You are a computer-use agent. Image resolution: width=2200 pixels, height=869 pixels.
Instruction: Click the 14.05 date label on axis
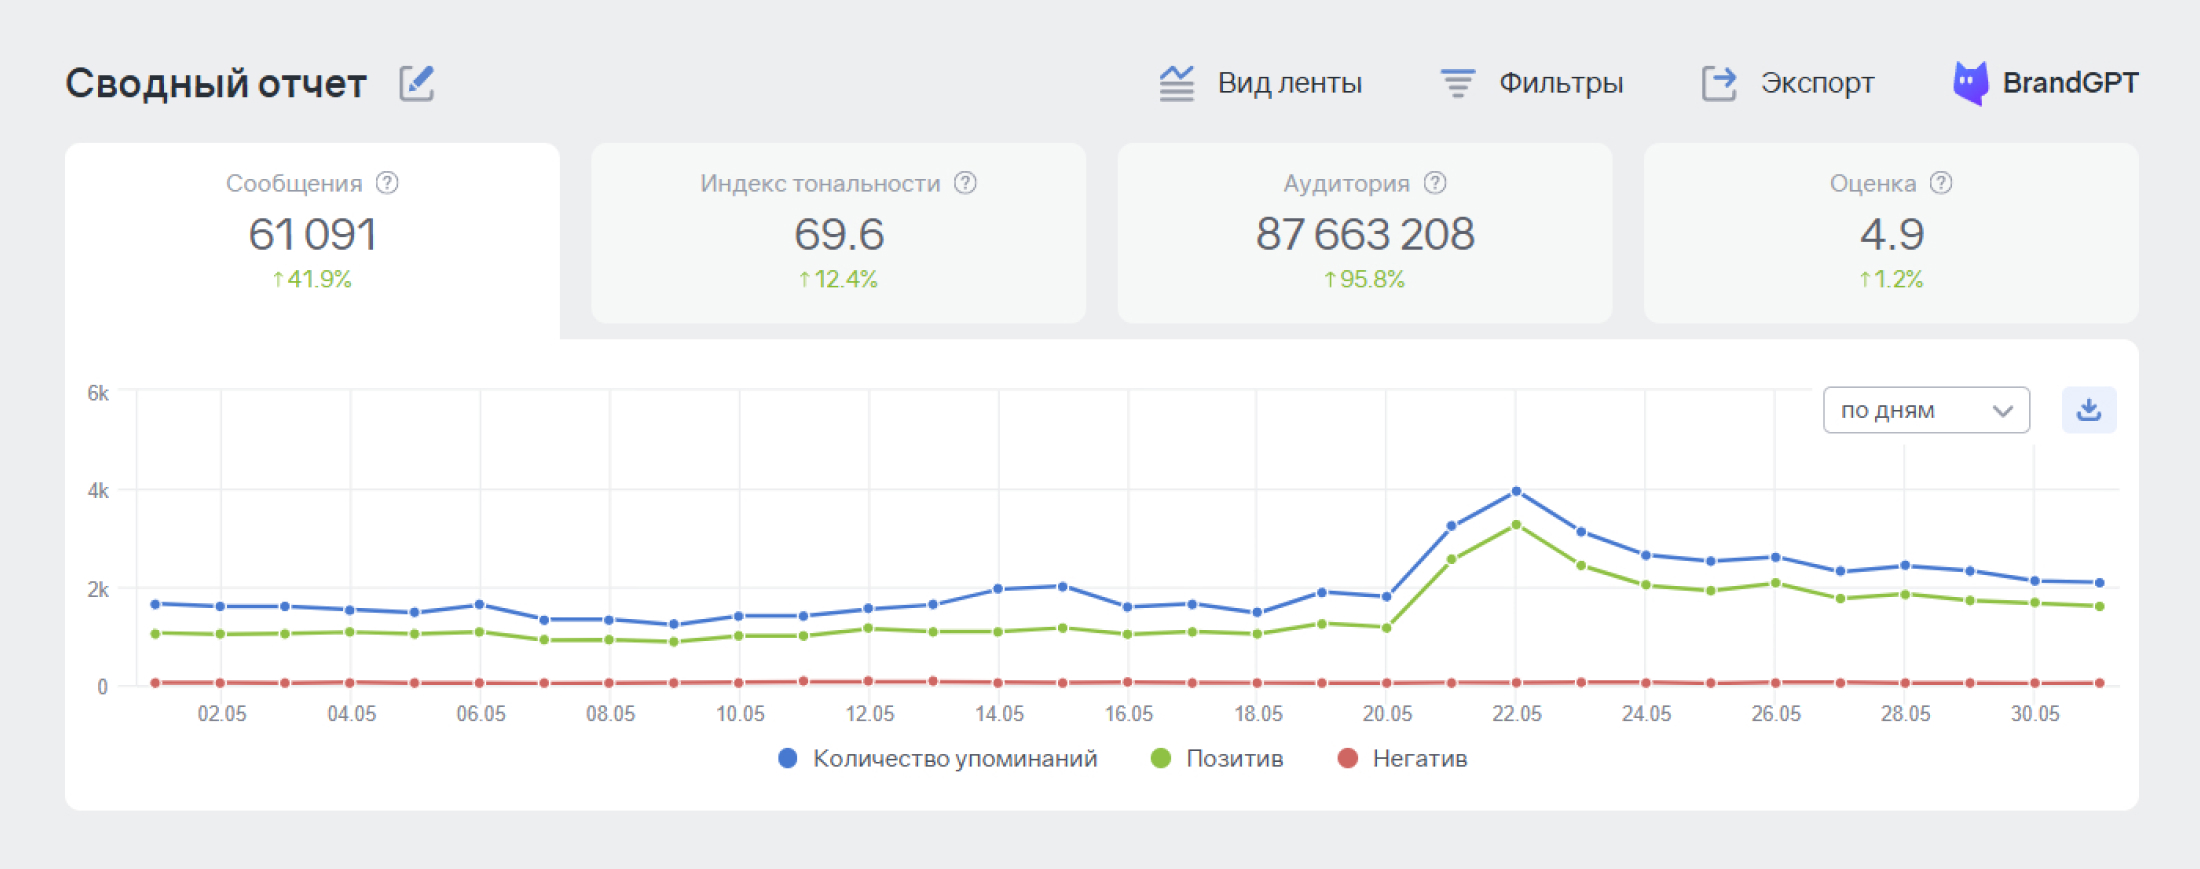[1000, 714]
